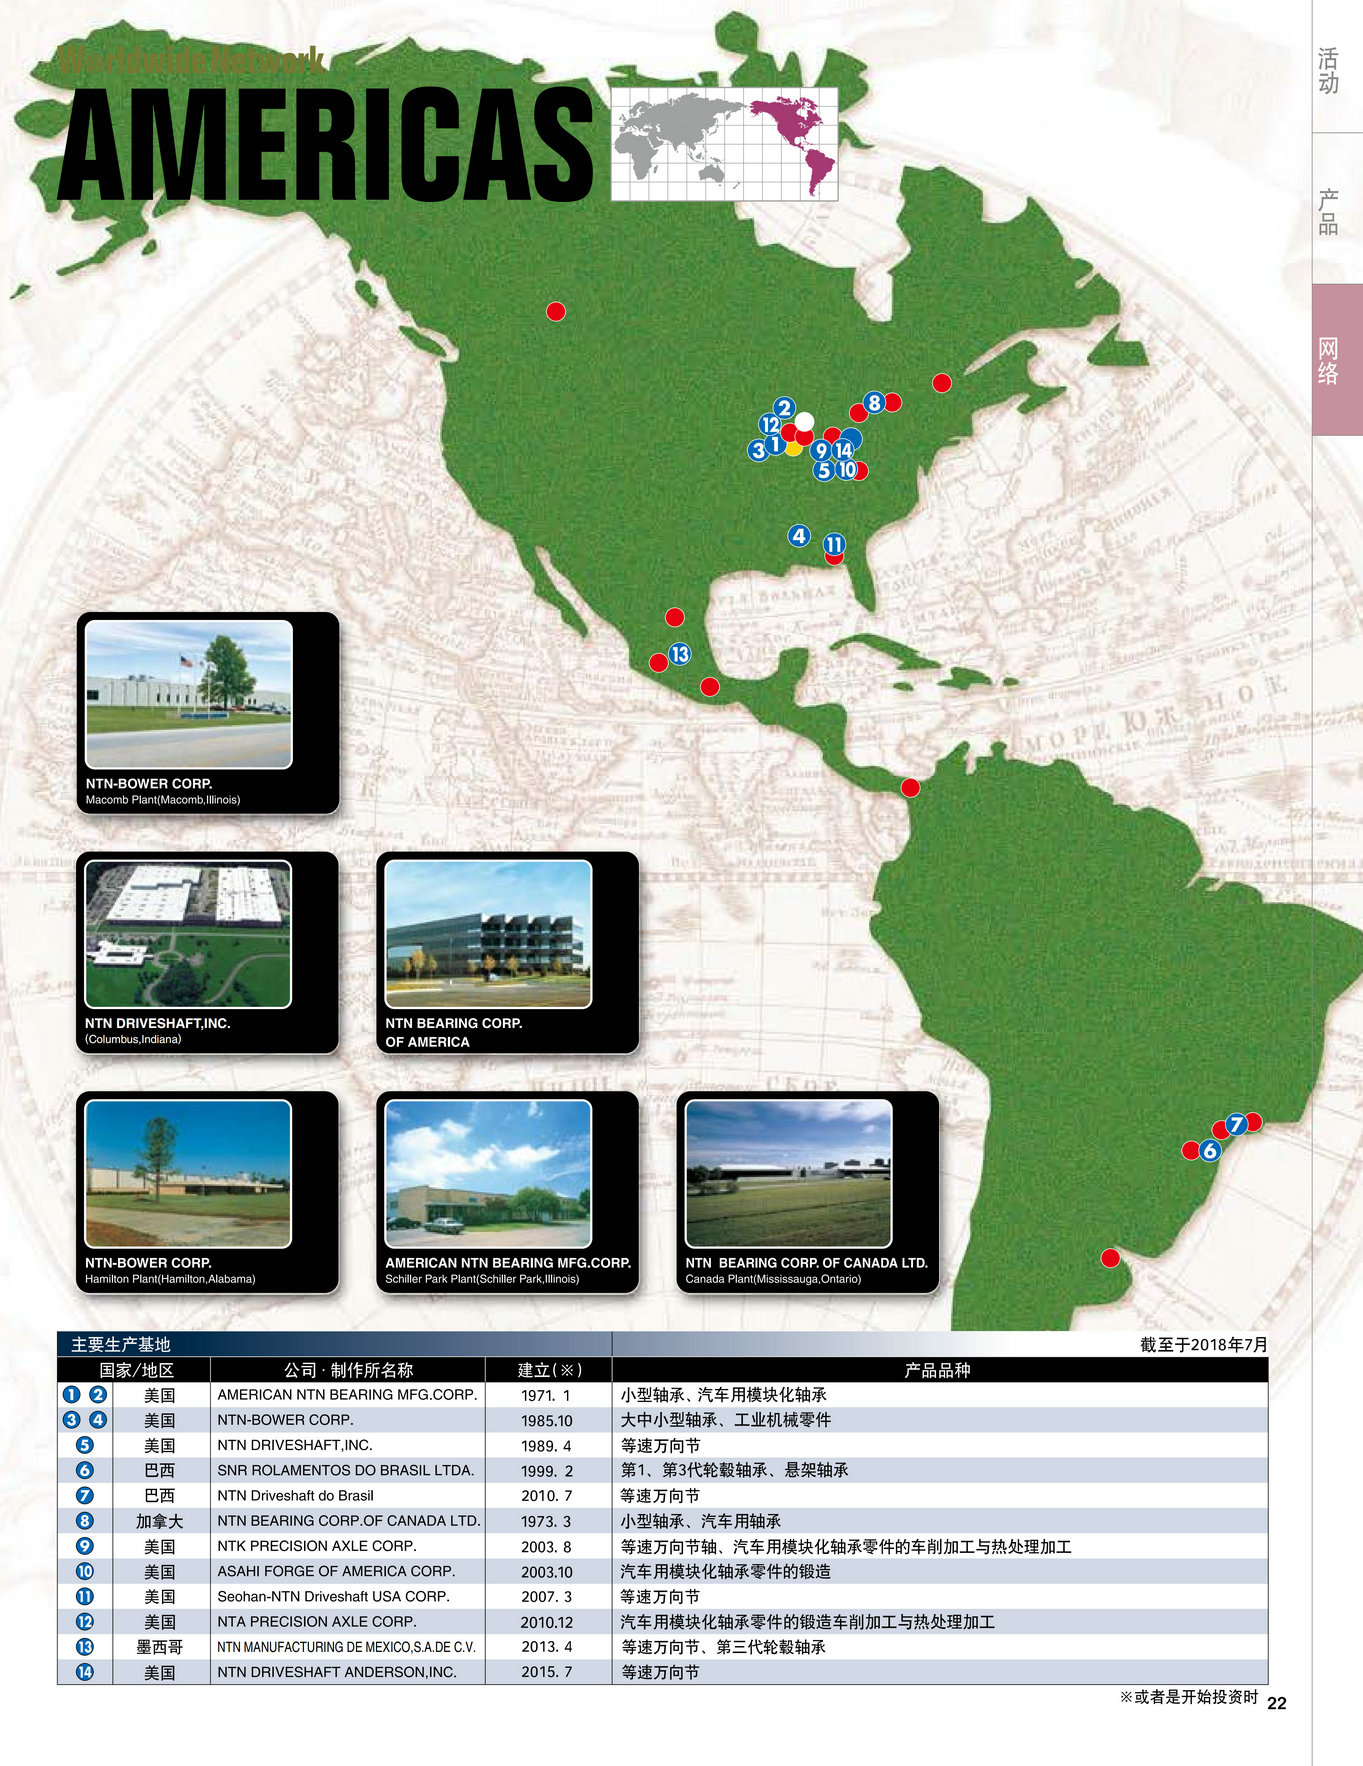This screenshot has height=1766, width=1363.
Task: Click the 加拿大 country cell
Action: pyautogui.click(x=160, y=1521)
